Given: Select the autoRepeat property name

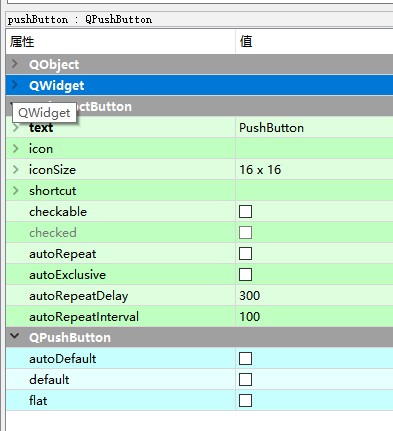Looking at the screenshot, I should coord(63,254).
